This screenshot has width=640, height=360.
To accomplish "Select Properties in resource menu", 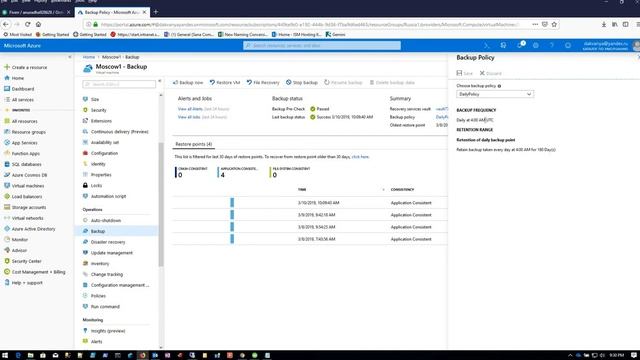I will pos(97,175).
